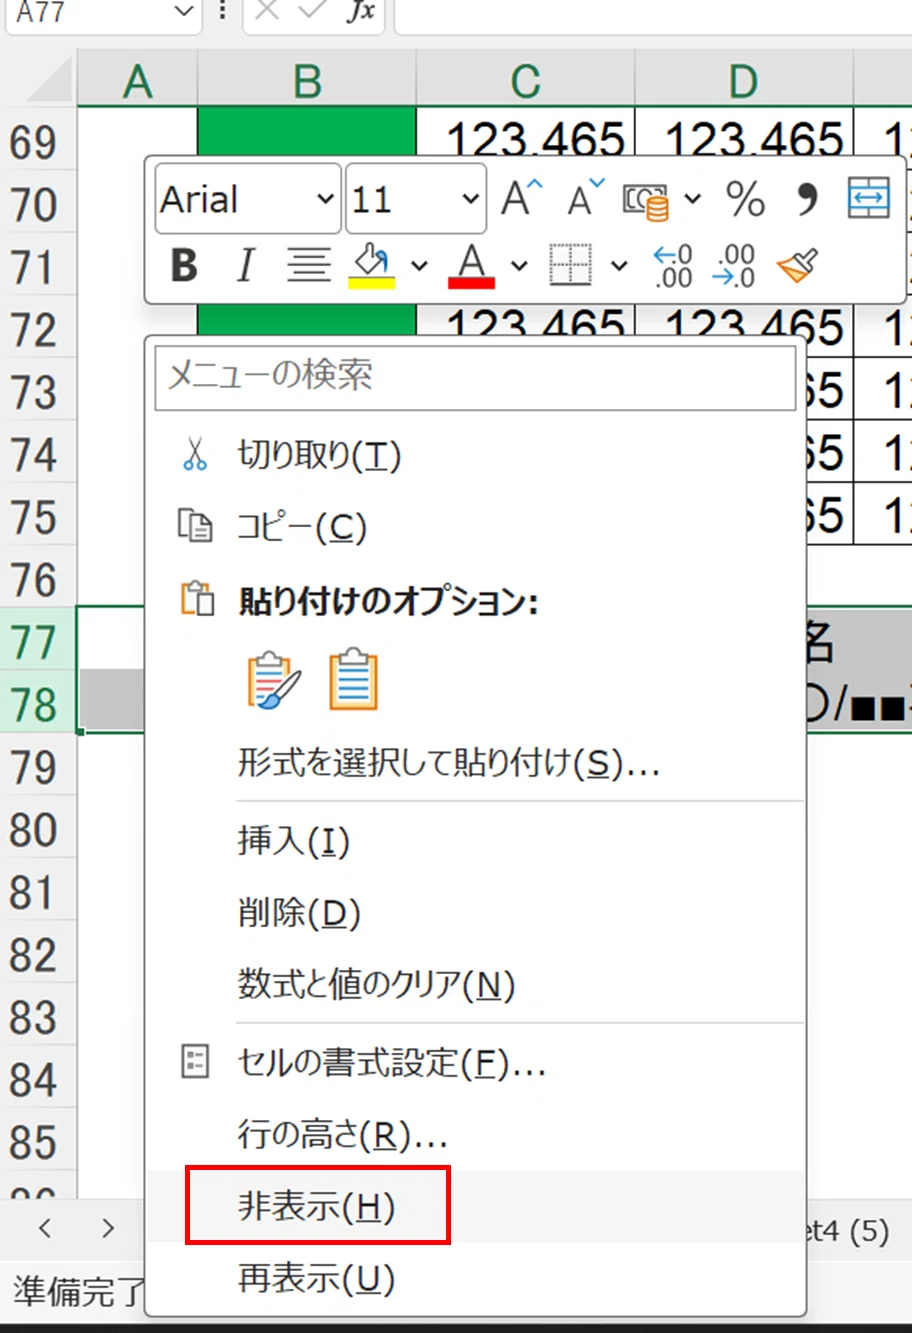Apply red font color A
The height and width of the screenshot is (1333, 912).
472,266
